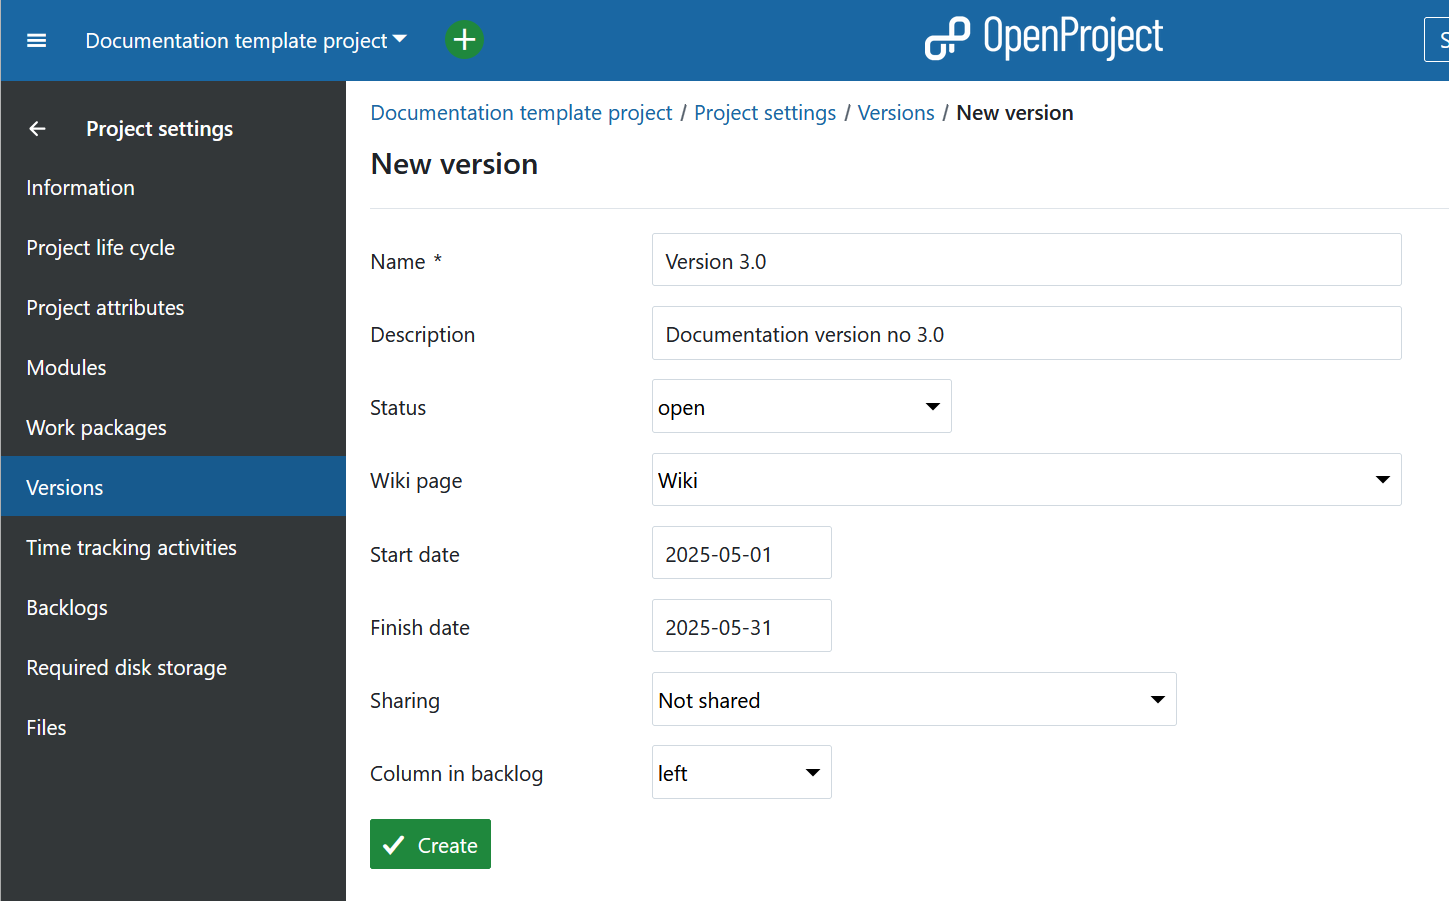The image size is (1449, 901).
Task: Select Versions in the sidebar
Action: 173,486
